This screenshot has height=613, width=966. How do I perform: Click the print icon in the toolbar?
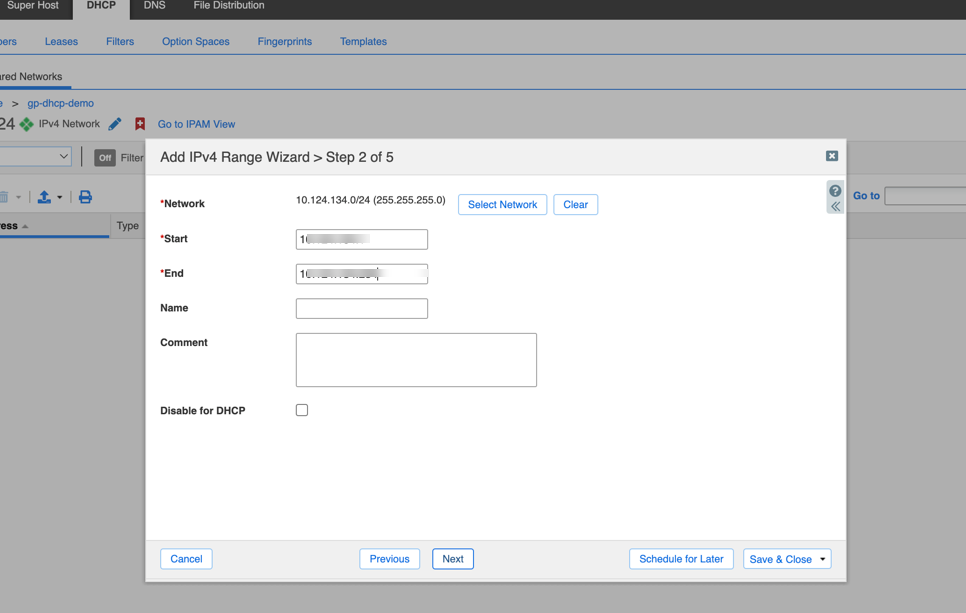85,197
